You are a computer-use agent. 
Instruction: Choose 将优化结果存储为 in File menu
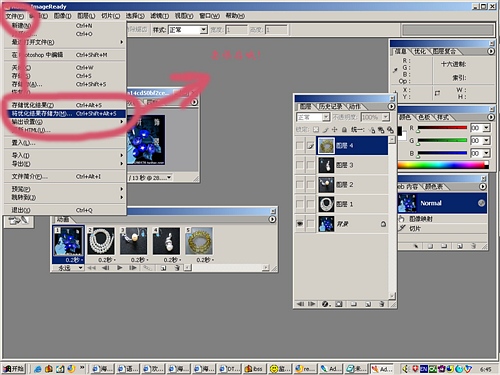point(65,114)
